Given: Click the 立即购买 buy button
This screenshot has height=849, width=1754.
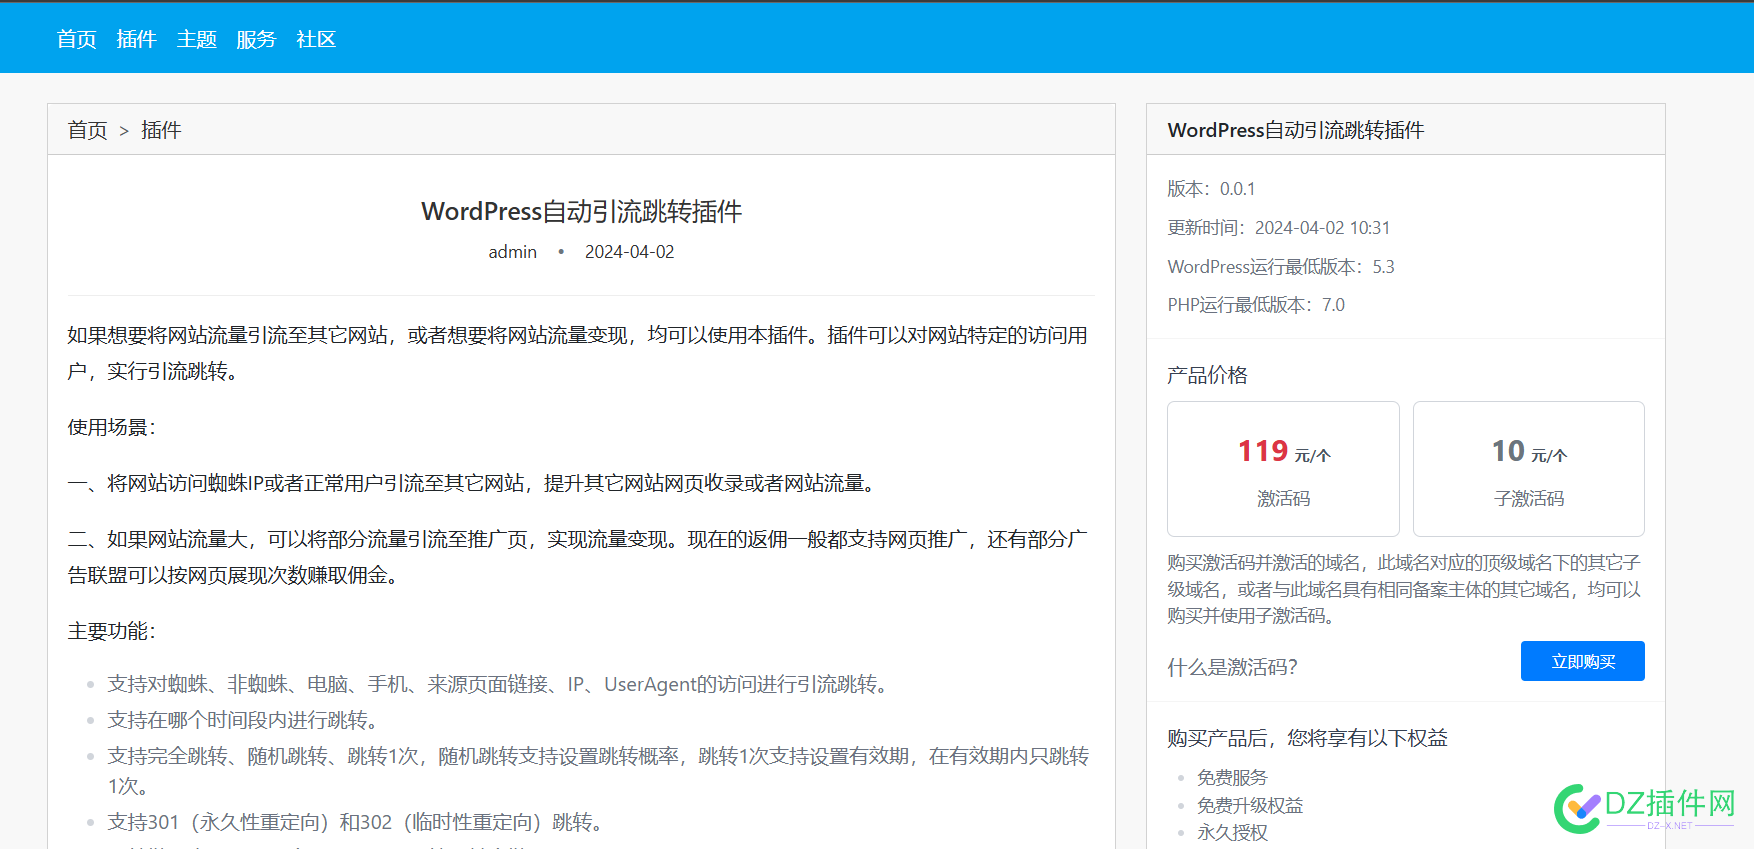Looking at the screenshot, I should 1582,661.
